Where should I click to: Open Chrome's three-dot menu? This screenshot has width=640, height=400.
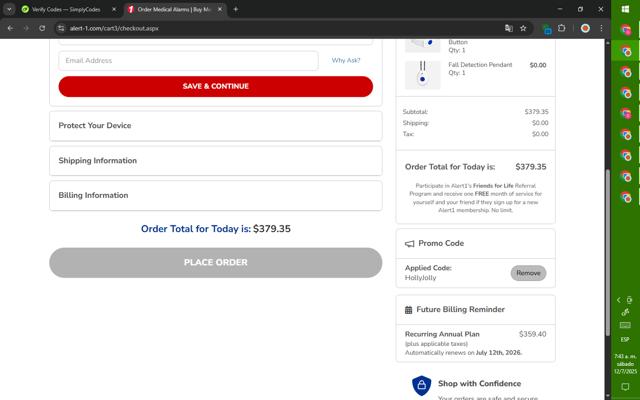tap(601, 28)
